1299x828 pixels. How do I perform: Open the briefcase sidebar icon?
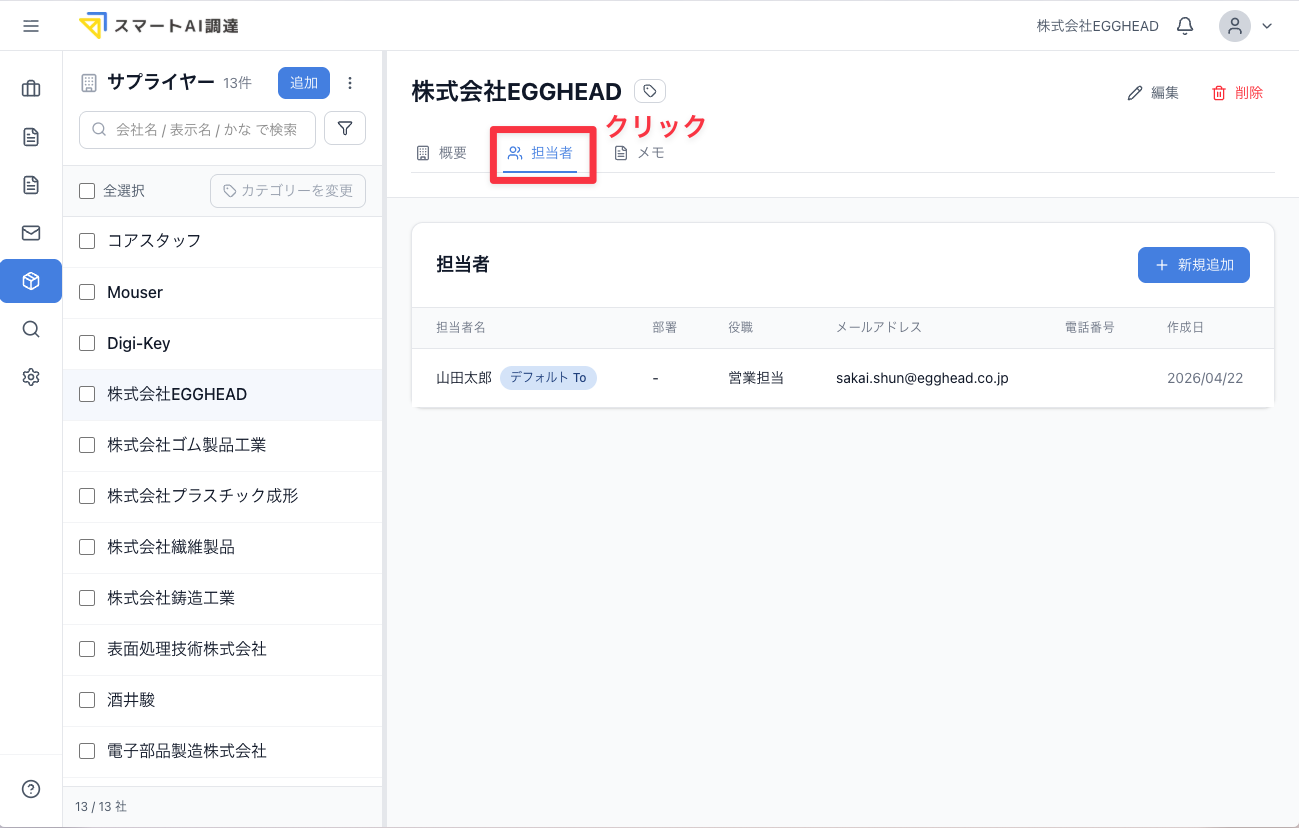click(31, 88)
